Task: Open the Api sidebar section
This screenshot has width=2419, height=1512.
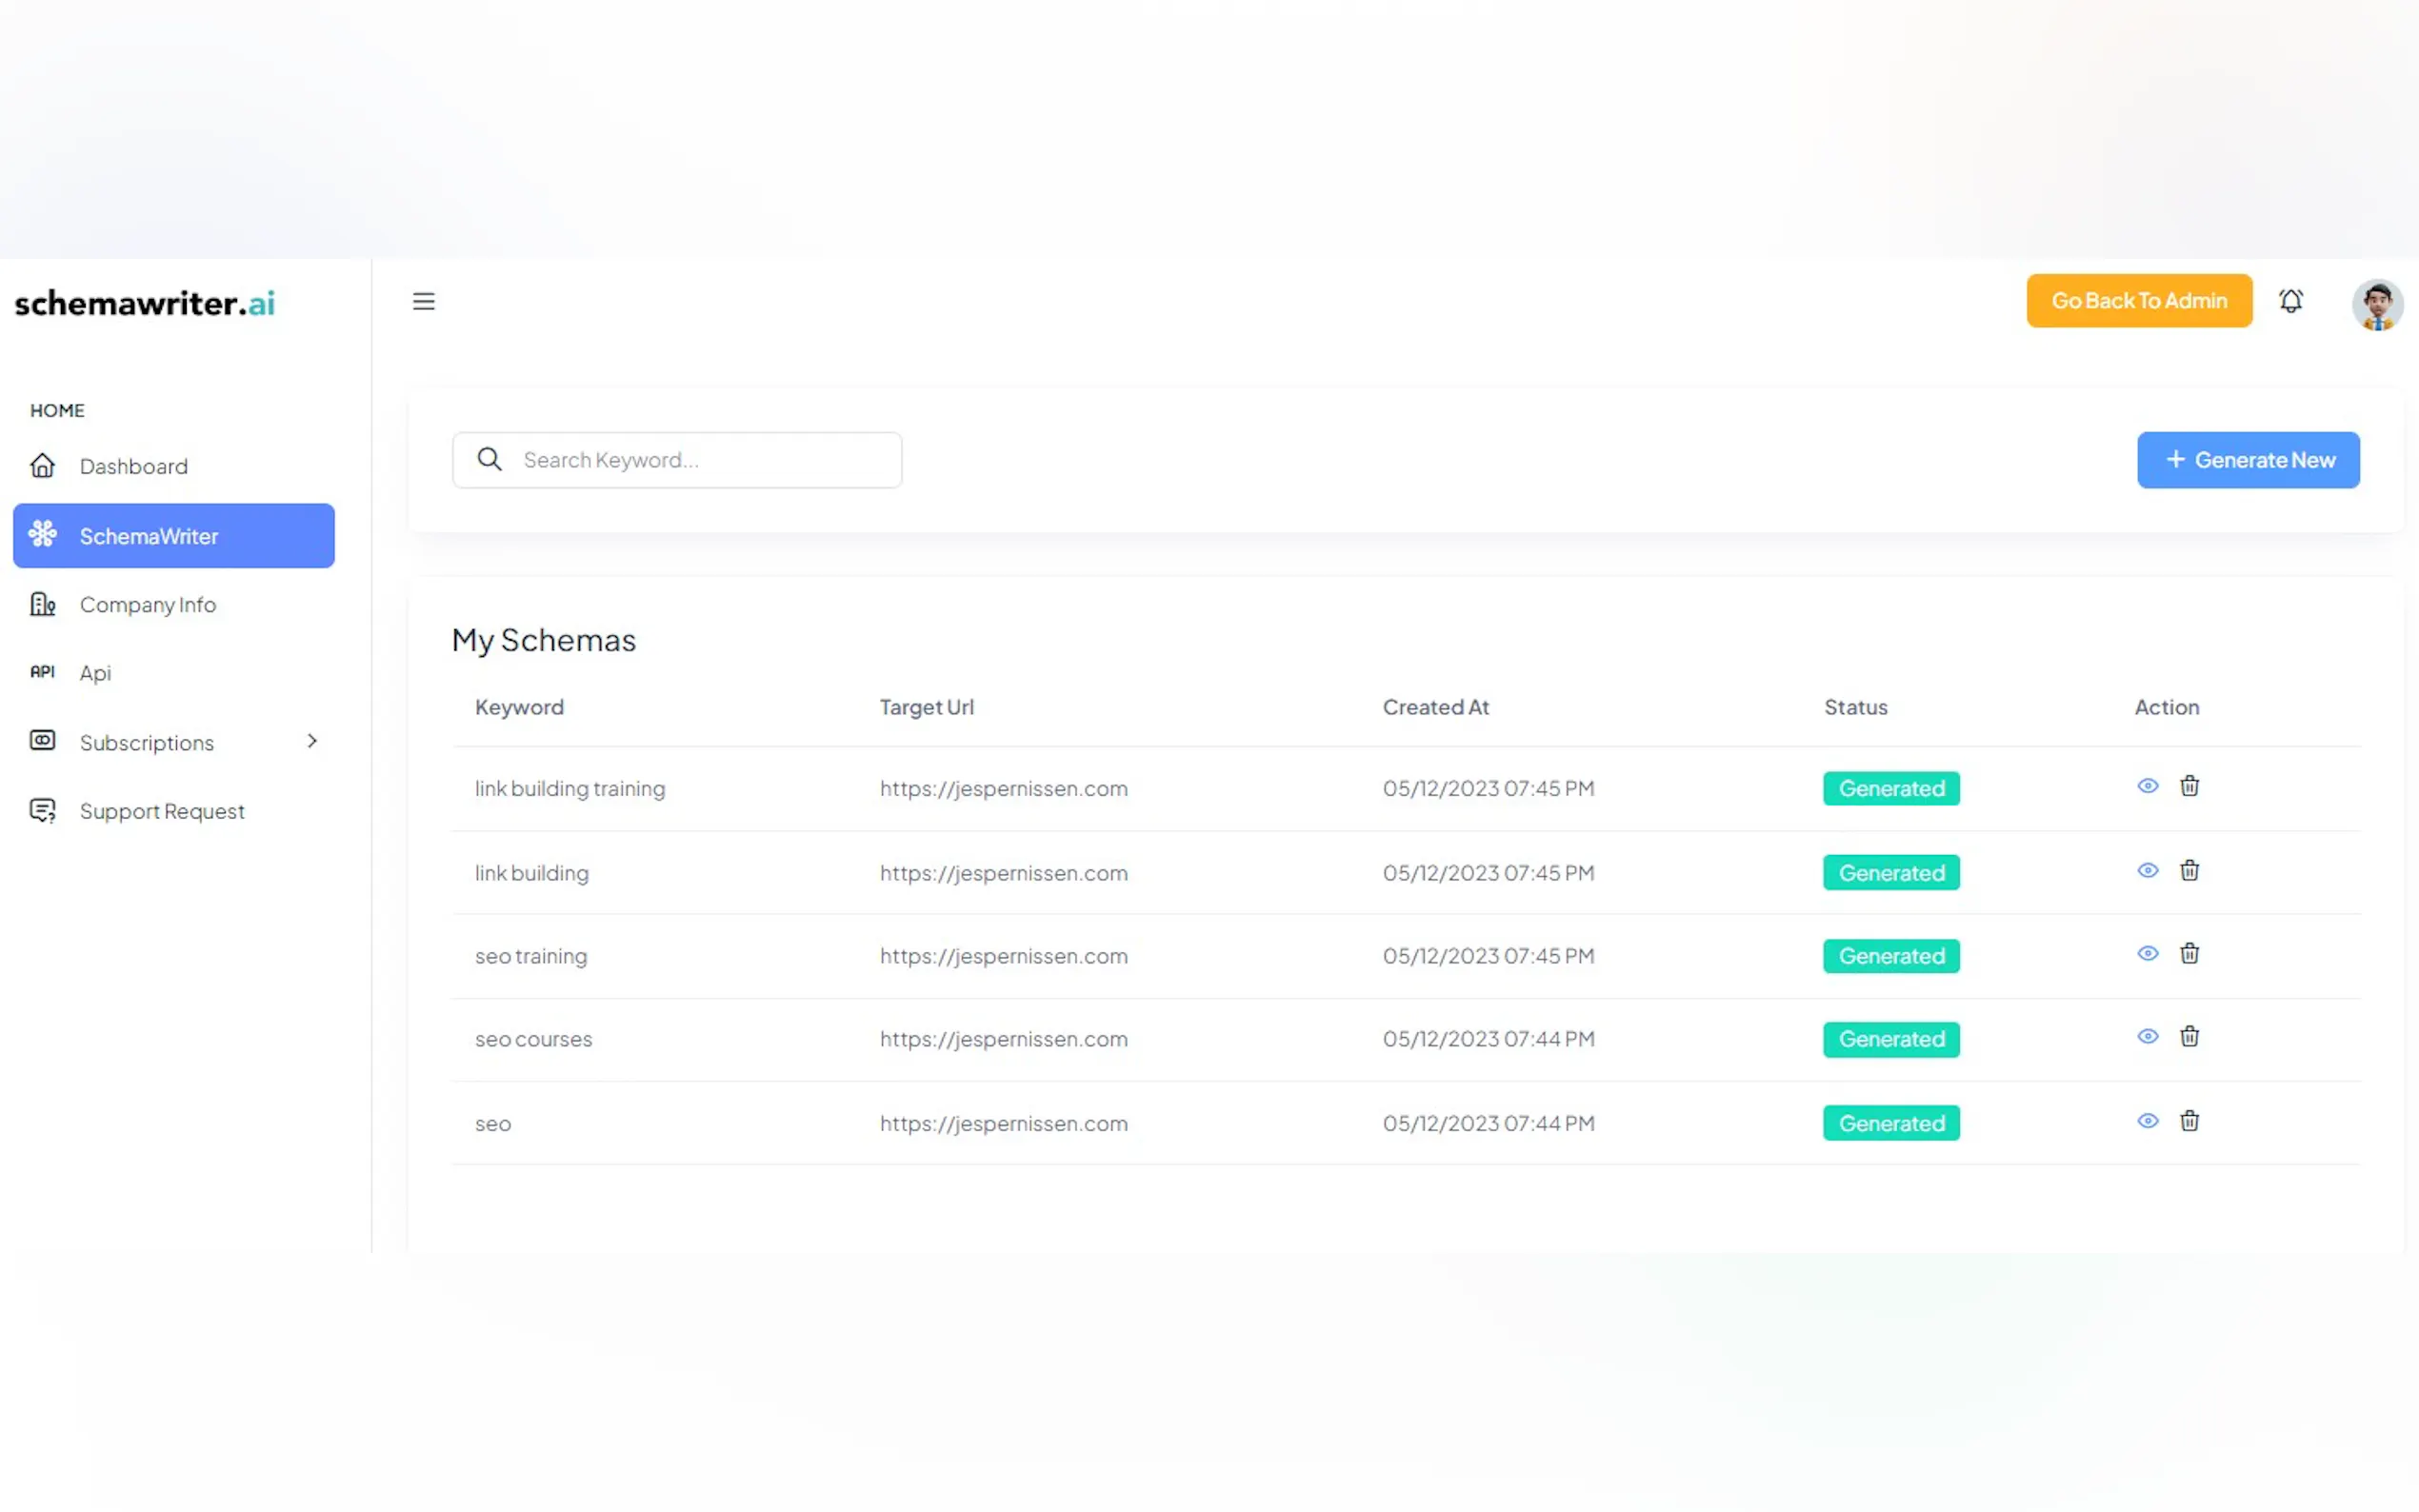Action: (x=95, y=673)
